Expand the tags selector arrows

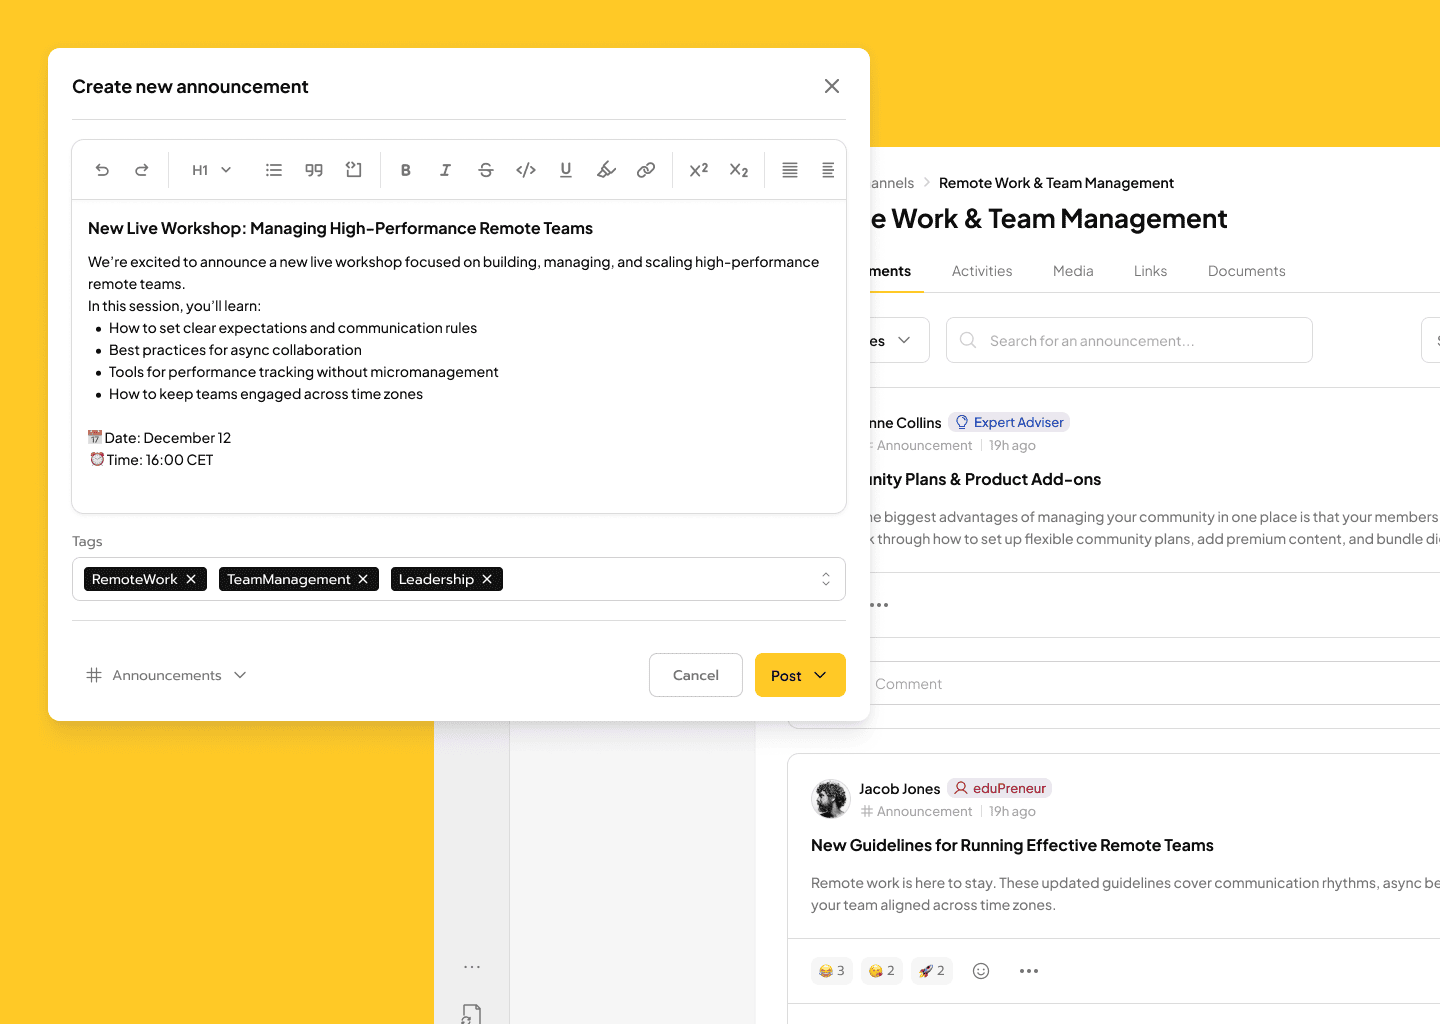[826, 579]
